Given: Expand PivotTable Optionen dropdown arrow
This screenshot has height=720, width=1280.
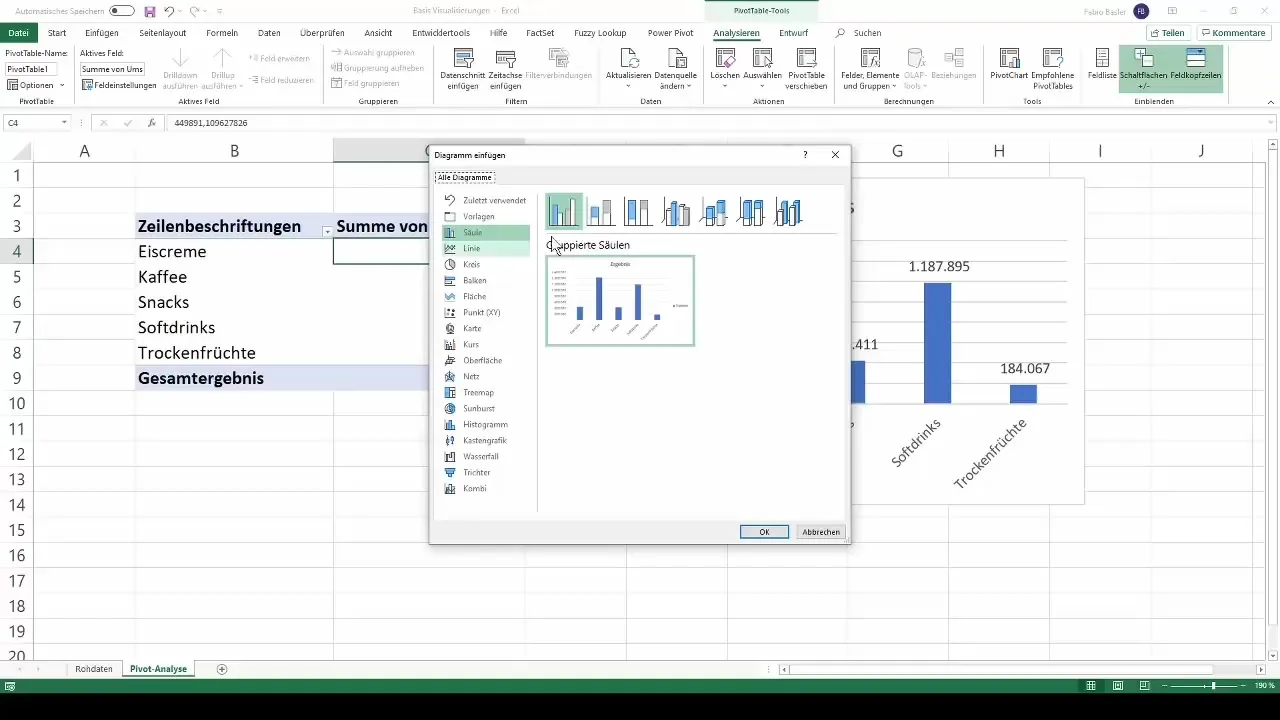Looking at the screenshot, I should 62,85.
